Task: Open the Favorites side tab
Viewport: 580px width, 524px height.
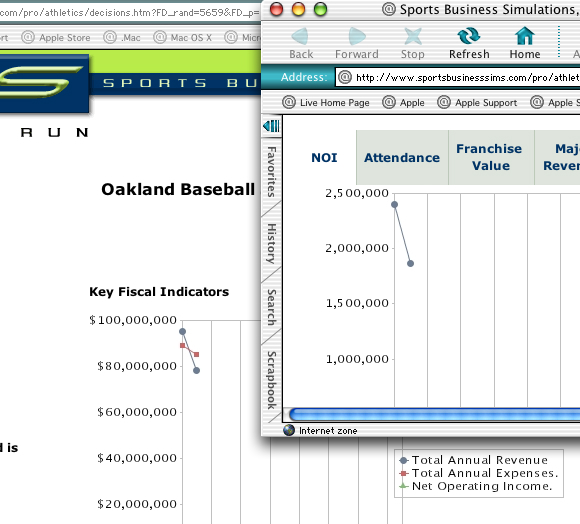Action: pyautogui.click(x=272, y=172)
